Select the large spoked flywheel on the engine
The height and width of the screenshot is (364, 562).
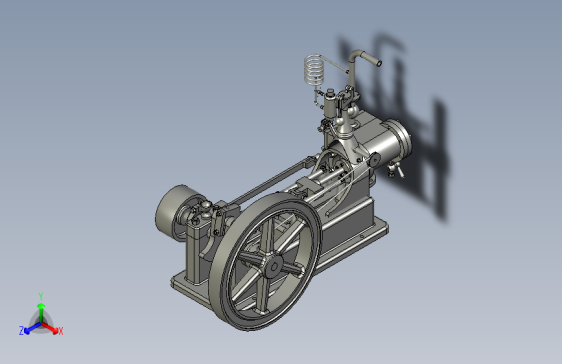(264, 262)
